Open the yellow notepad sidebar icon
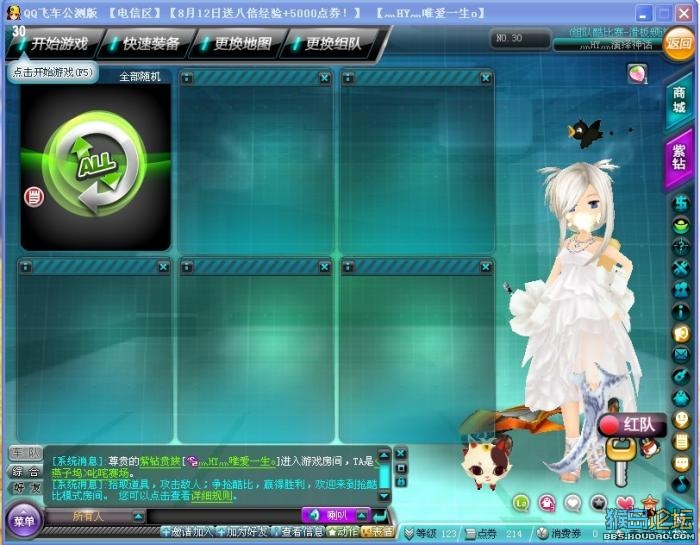Screen dimensions: 700x545 [681, 441]
